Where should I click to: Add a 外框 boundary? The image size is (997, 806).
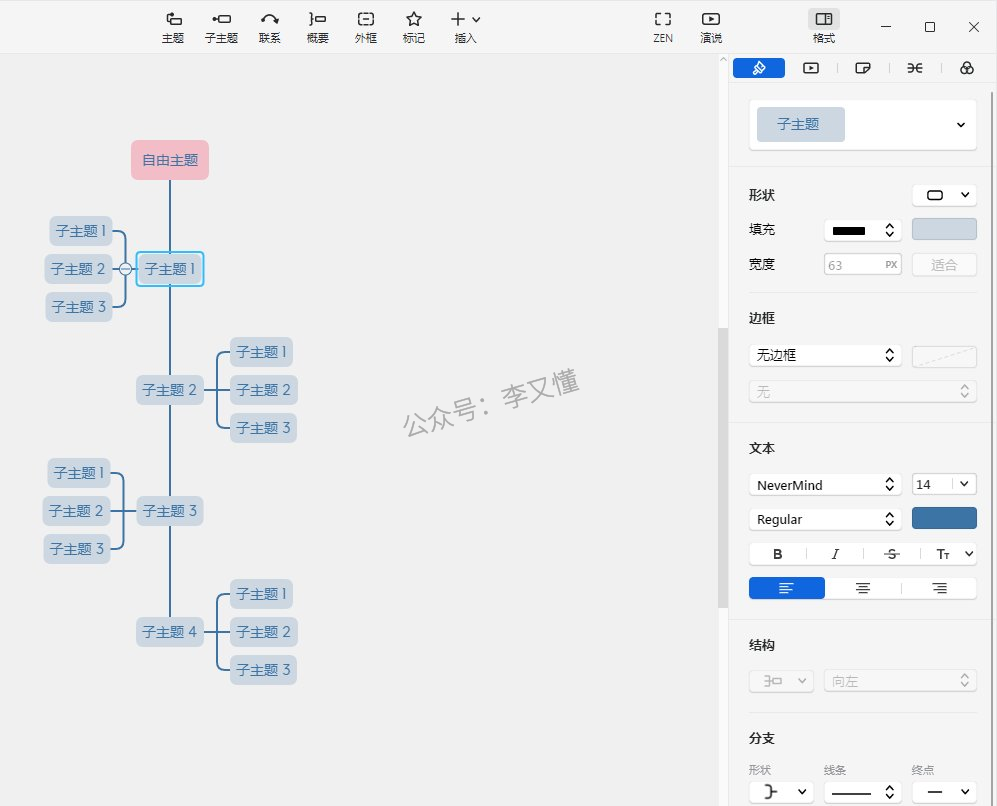(x=366, y=26)
